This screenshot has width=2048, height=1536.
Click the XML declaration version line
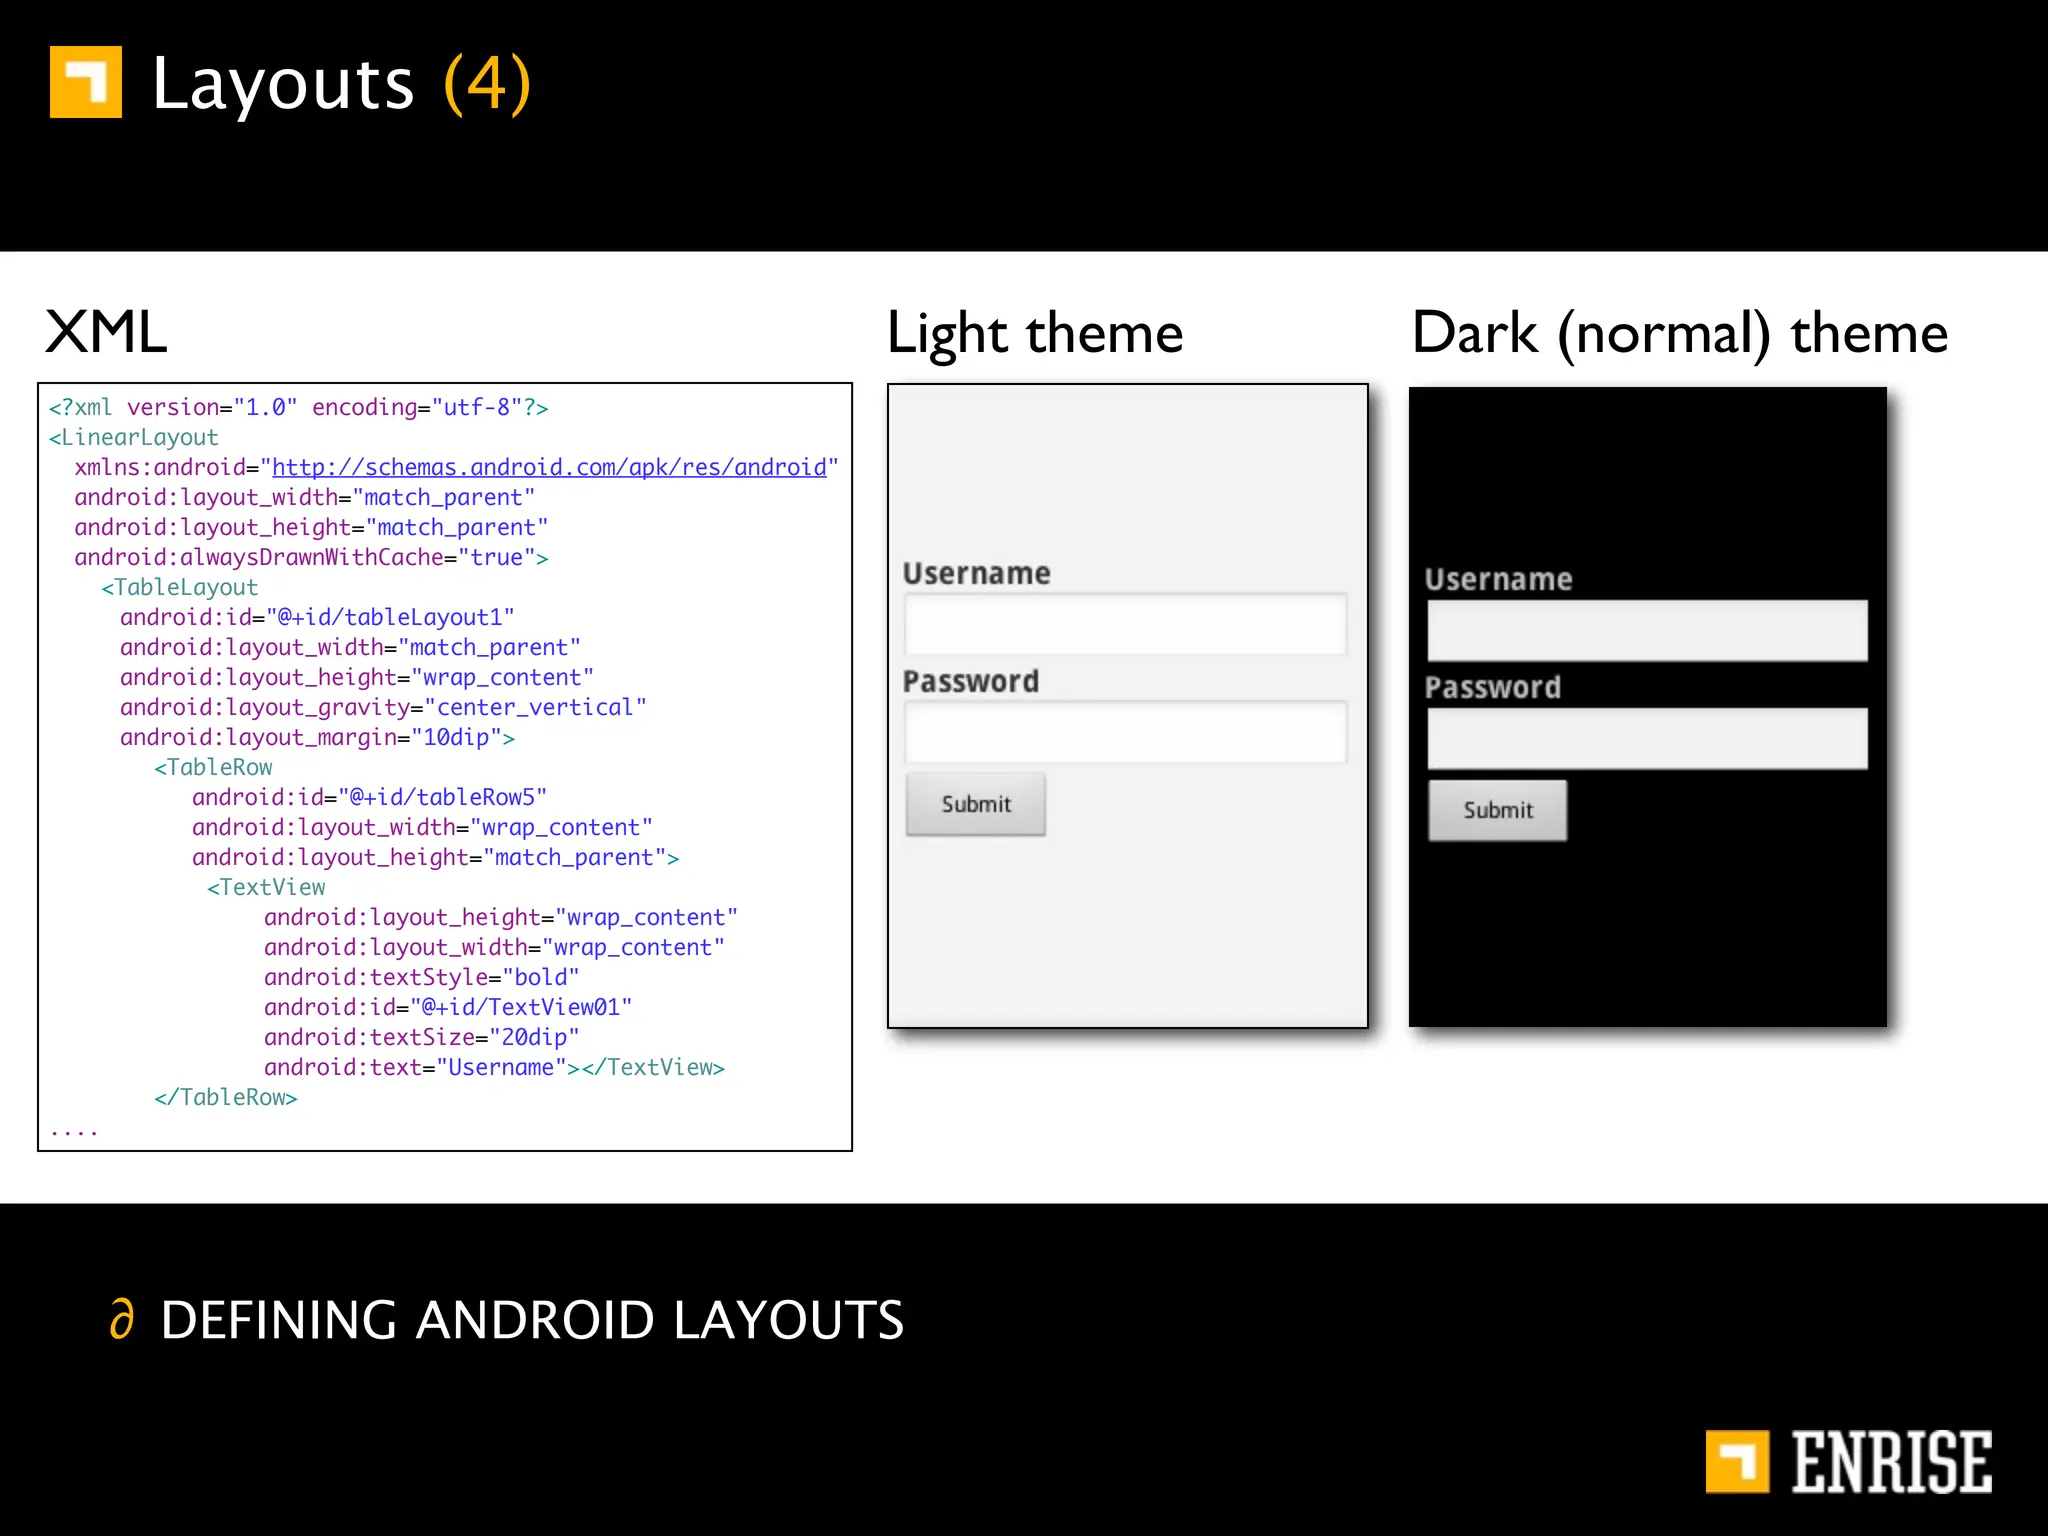(298, 407)
